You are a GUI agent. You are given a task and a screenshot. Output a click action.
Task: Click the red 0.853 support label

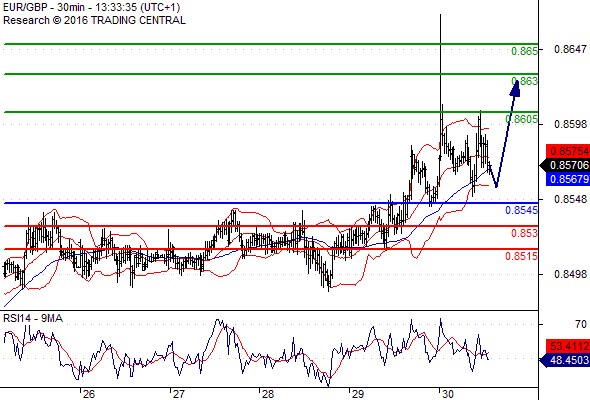coord(524,233)
